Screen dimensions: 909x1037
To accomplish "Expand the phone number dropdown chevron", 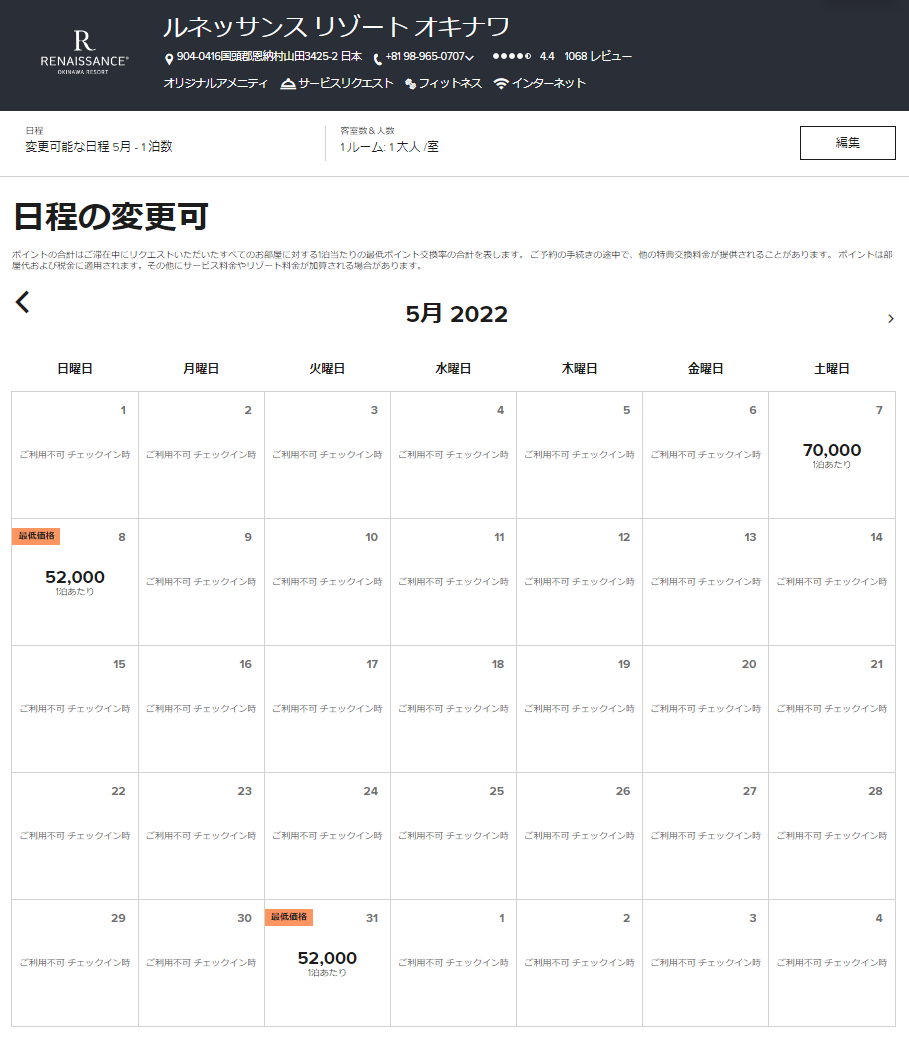I will coord(470,58).
